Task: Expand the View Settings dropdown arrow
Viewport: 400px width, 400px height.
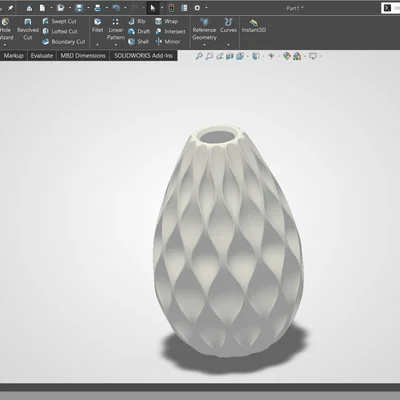Action: coord(320,56)
